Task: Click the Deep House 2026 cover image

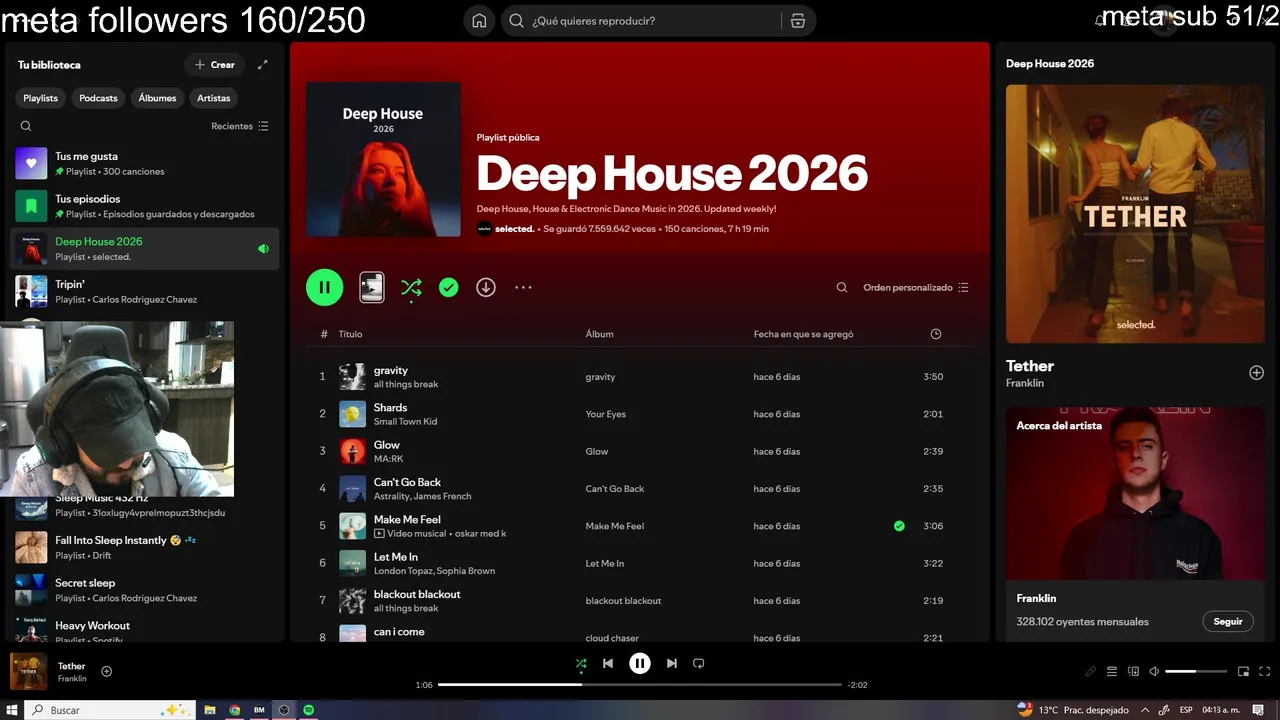Action: 383,159
